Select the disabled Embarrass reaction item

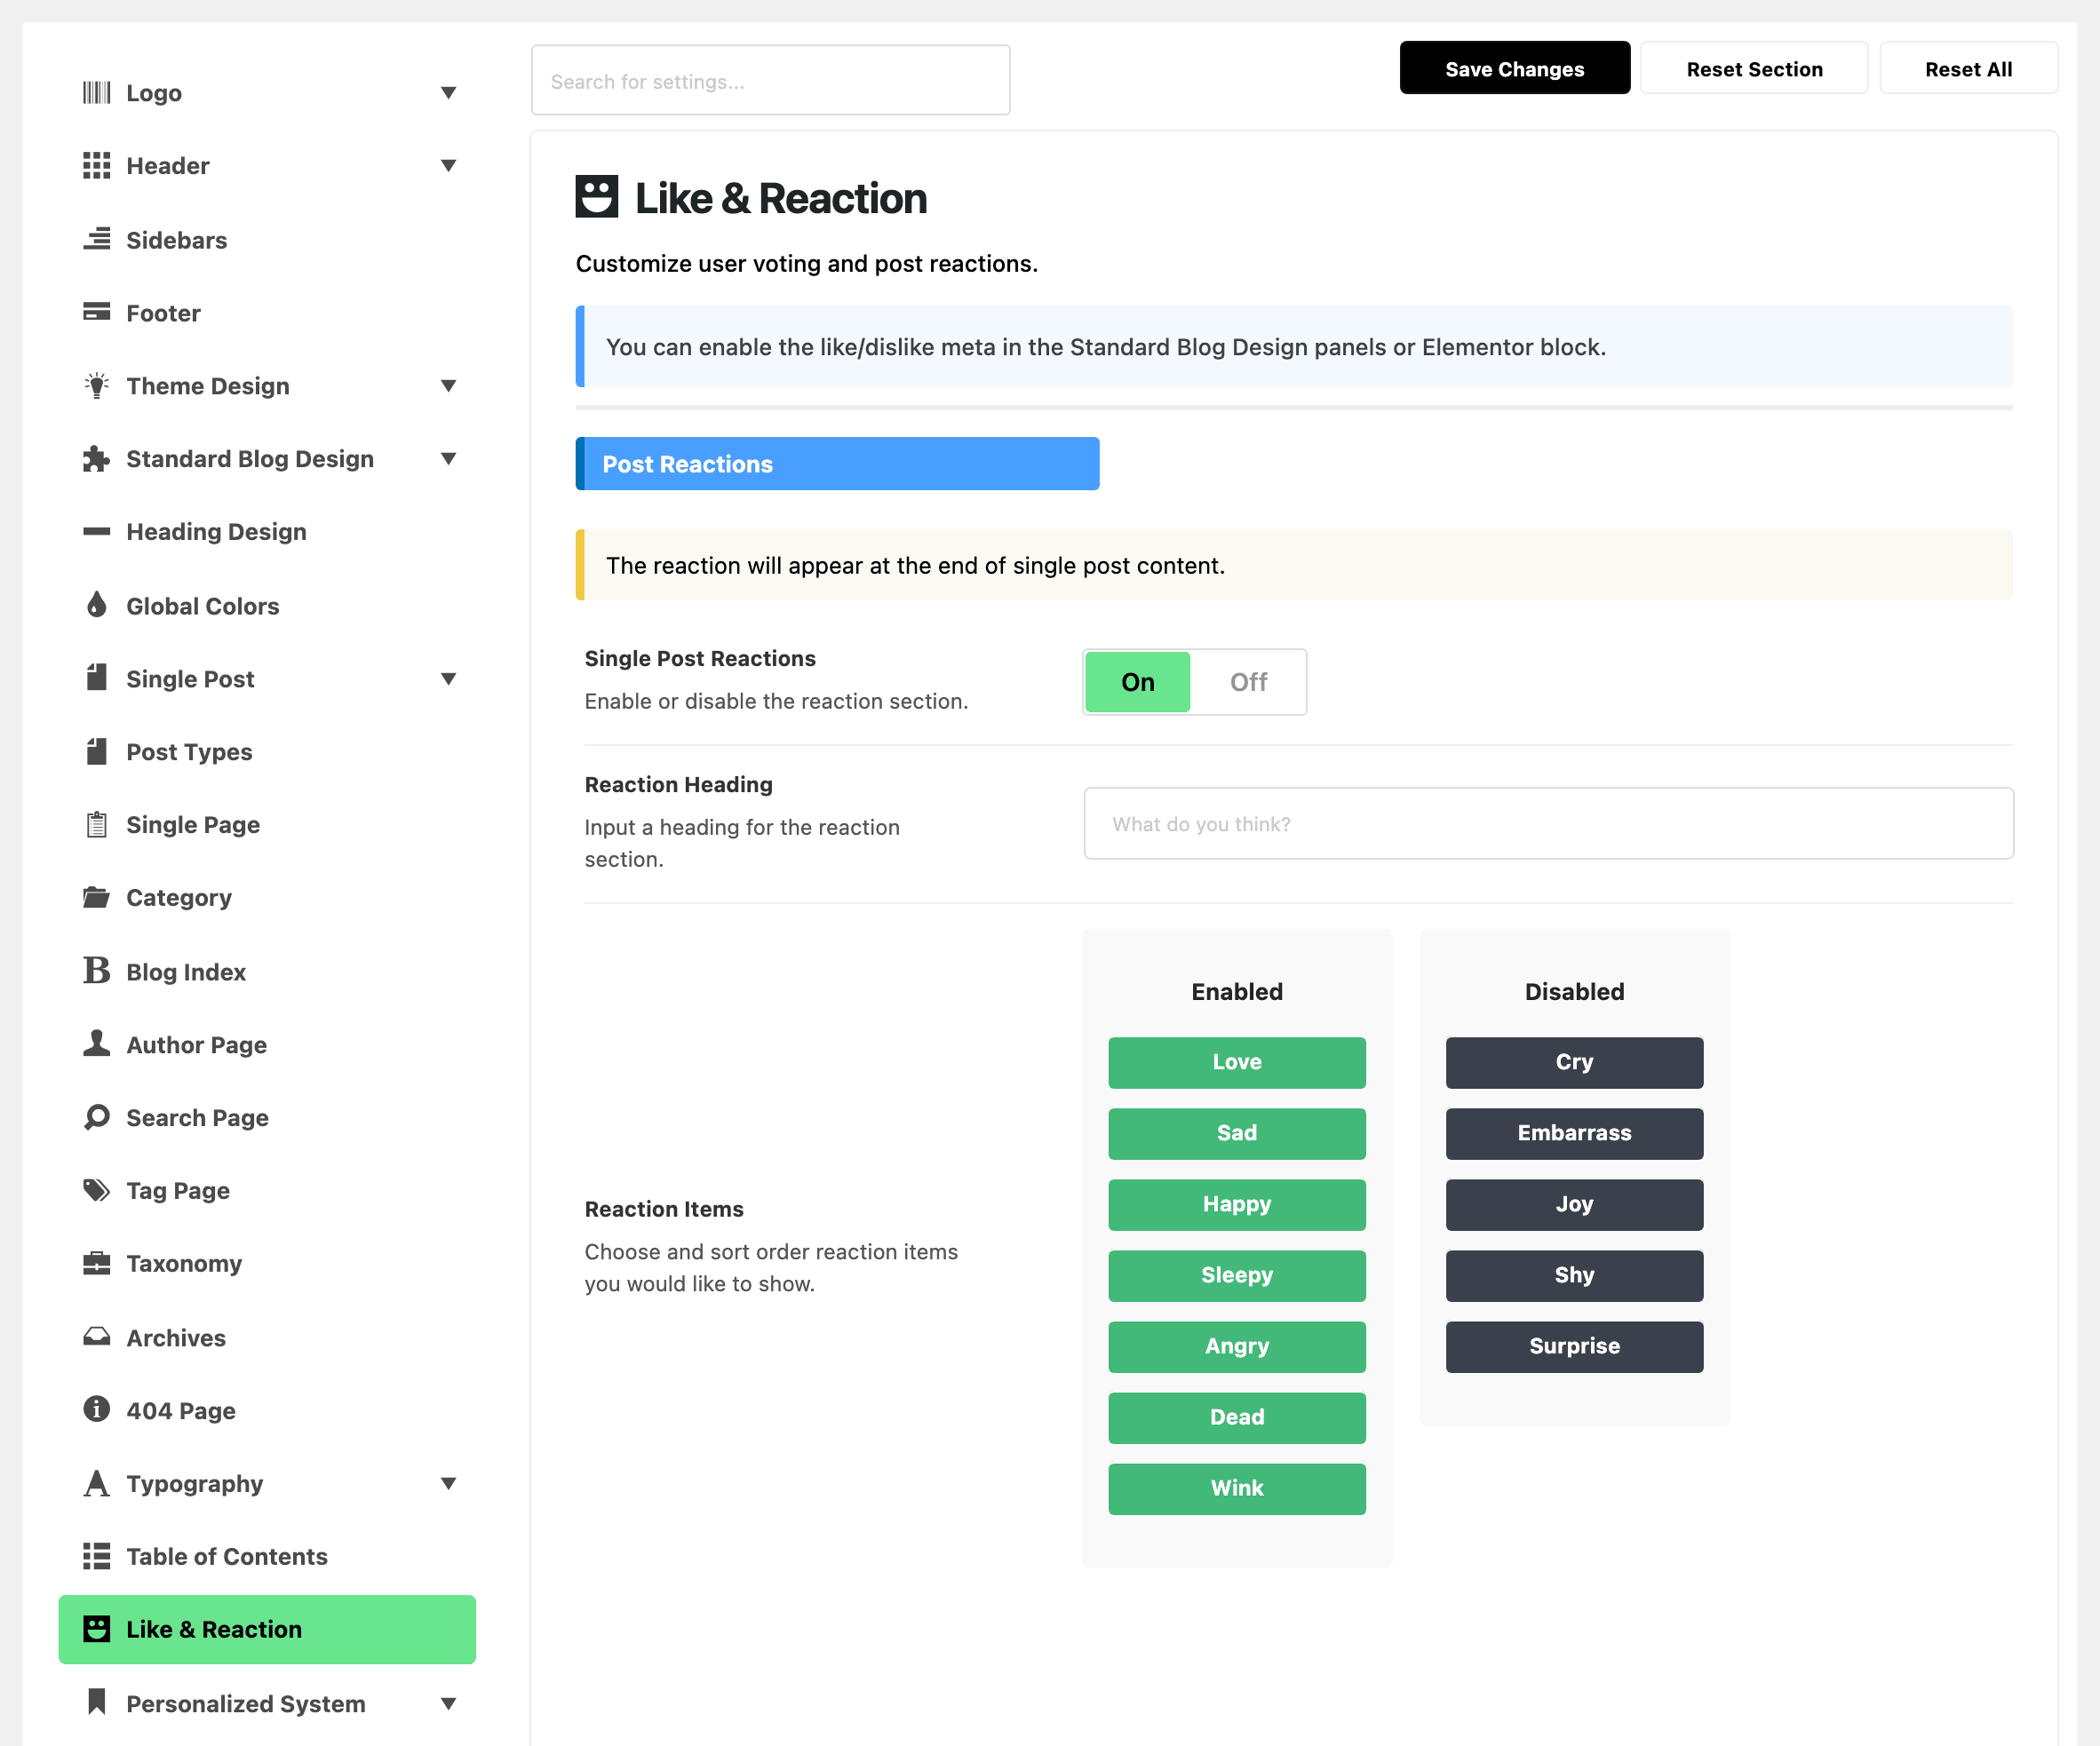coord(1574,1133)
